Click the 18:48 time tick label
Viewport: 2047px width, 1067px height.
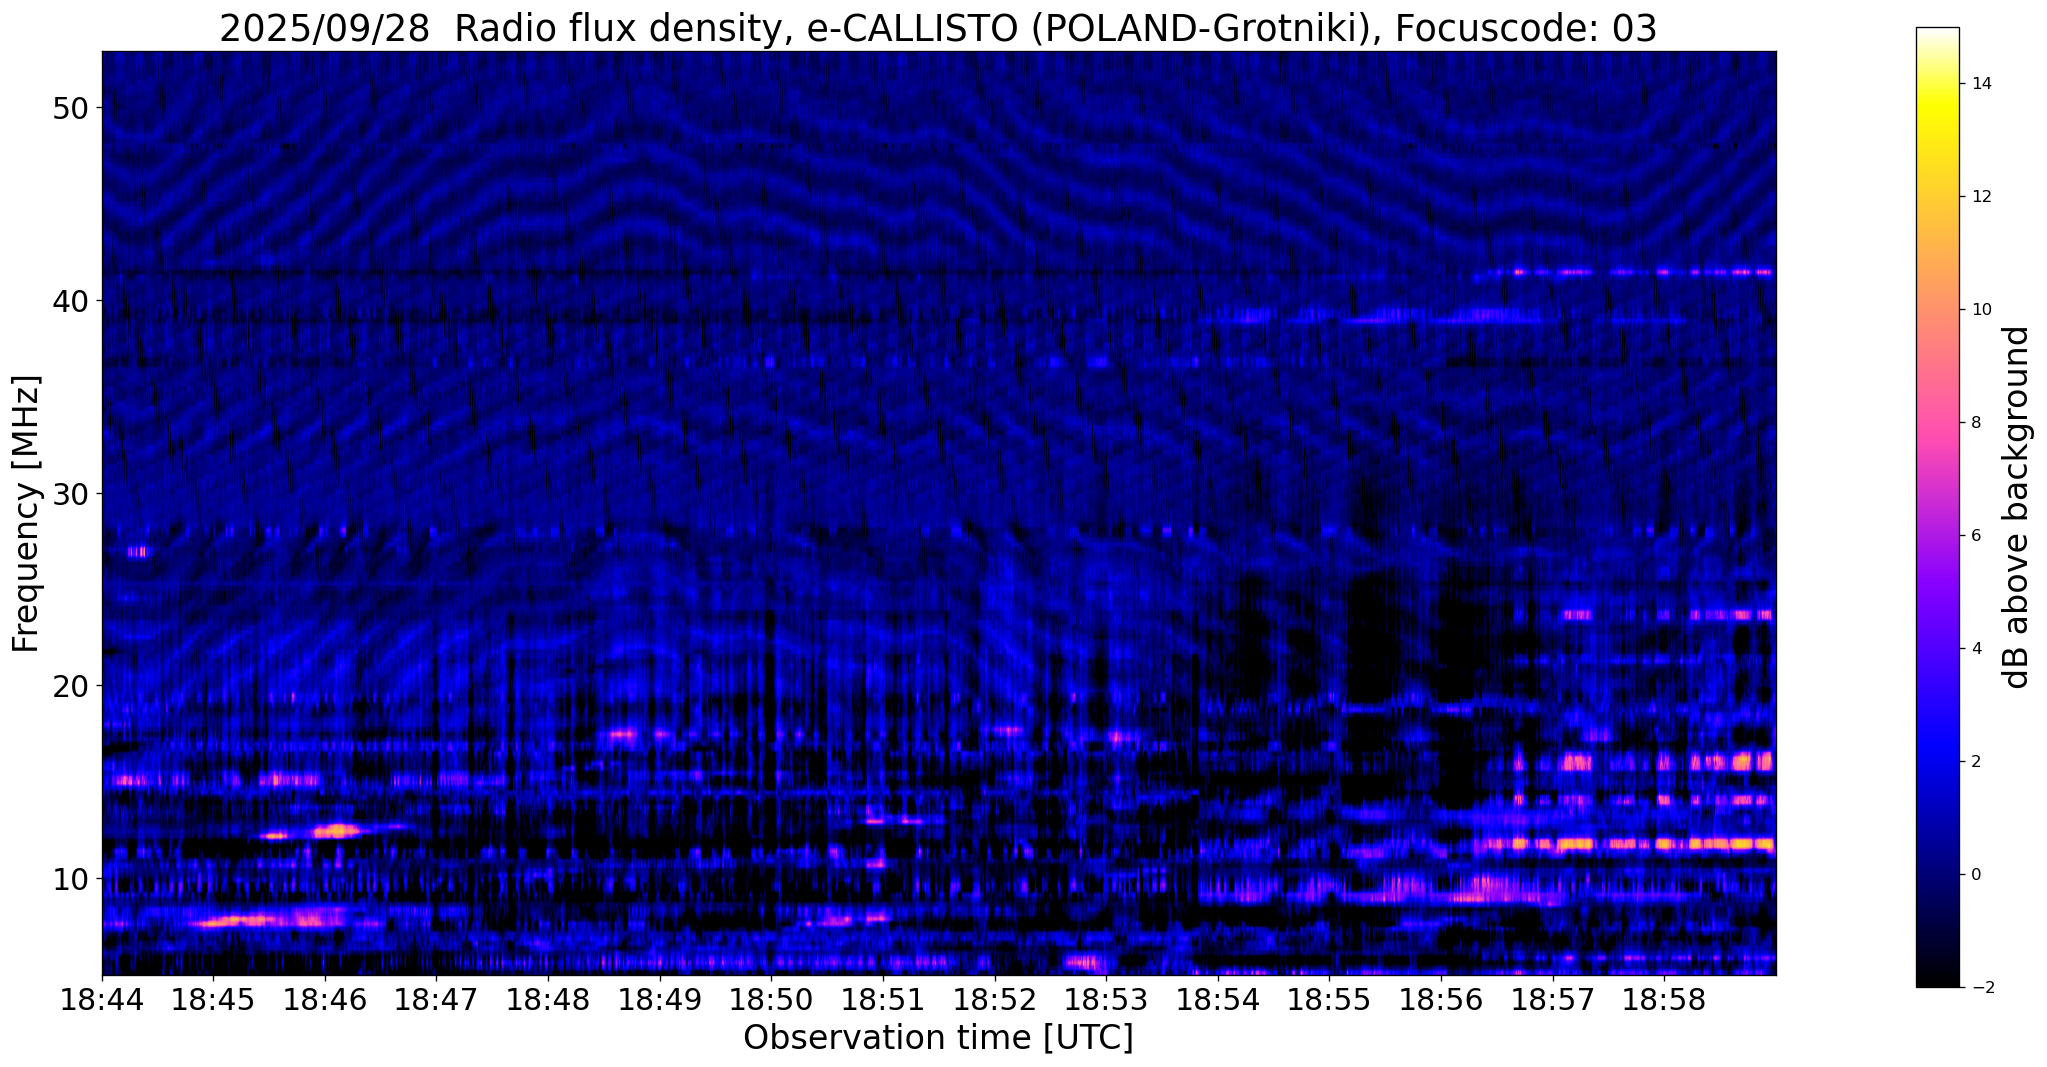(548, 999)
